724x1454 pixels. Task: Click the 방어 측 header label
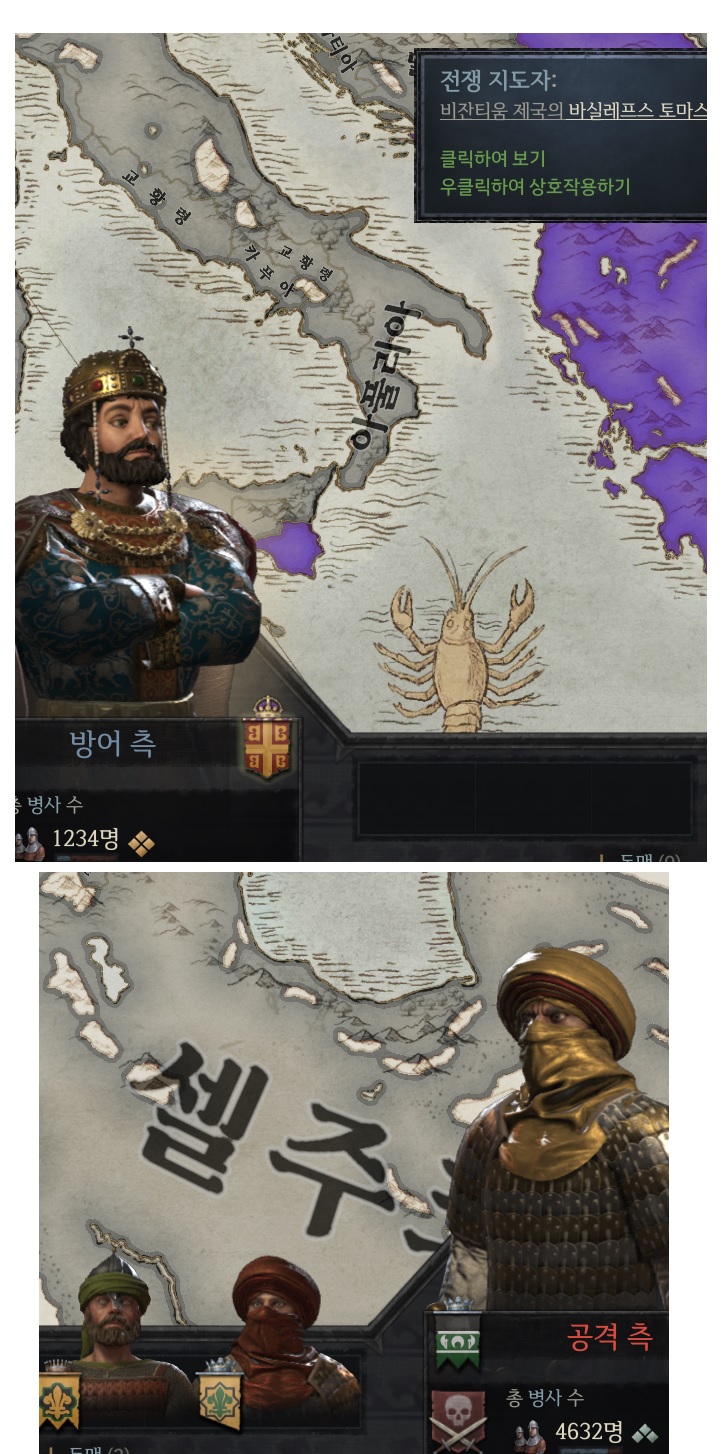pos(113,744)
